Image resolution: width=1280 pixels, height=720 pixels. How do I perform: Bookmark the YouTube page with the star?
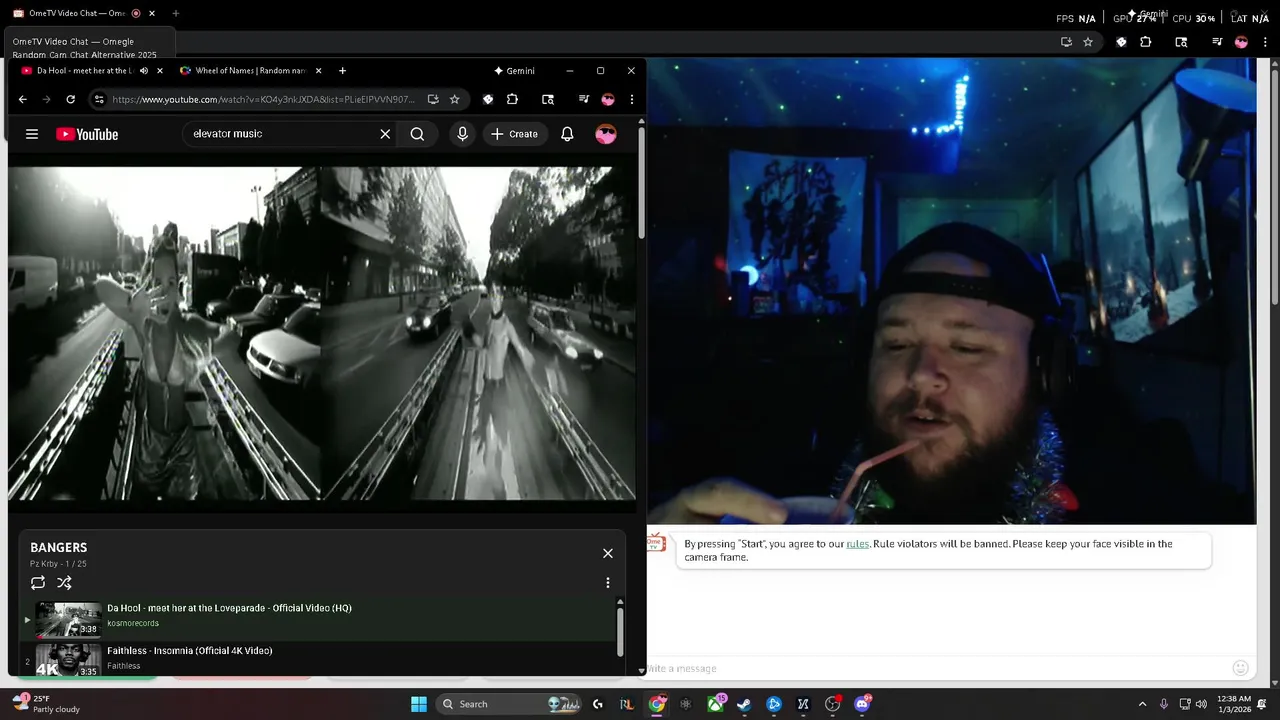click(x=454, y=99)
